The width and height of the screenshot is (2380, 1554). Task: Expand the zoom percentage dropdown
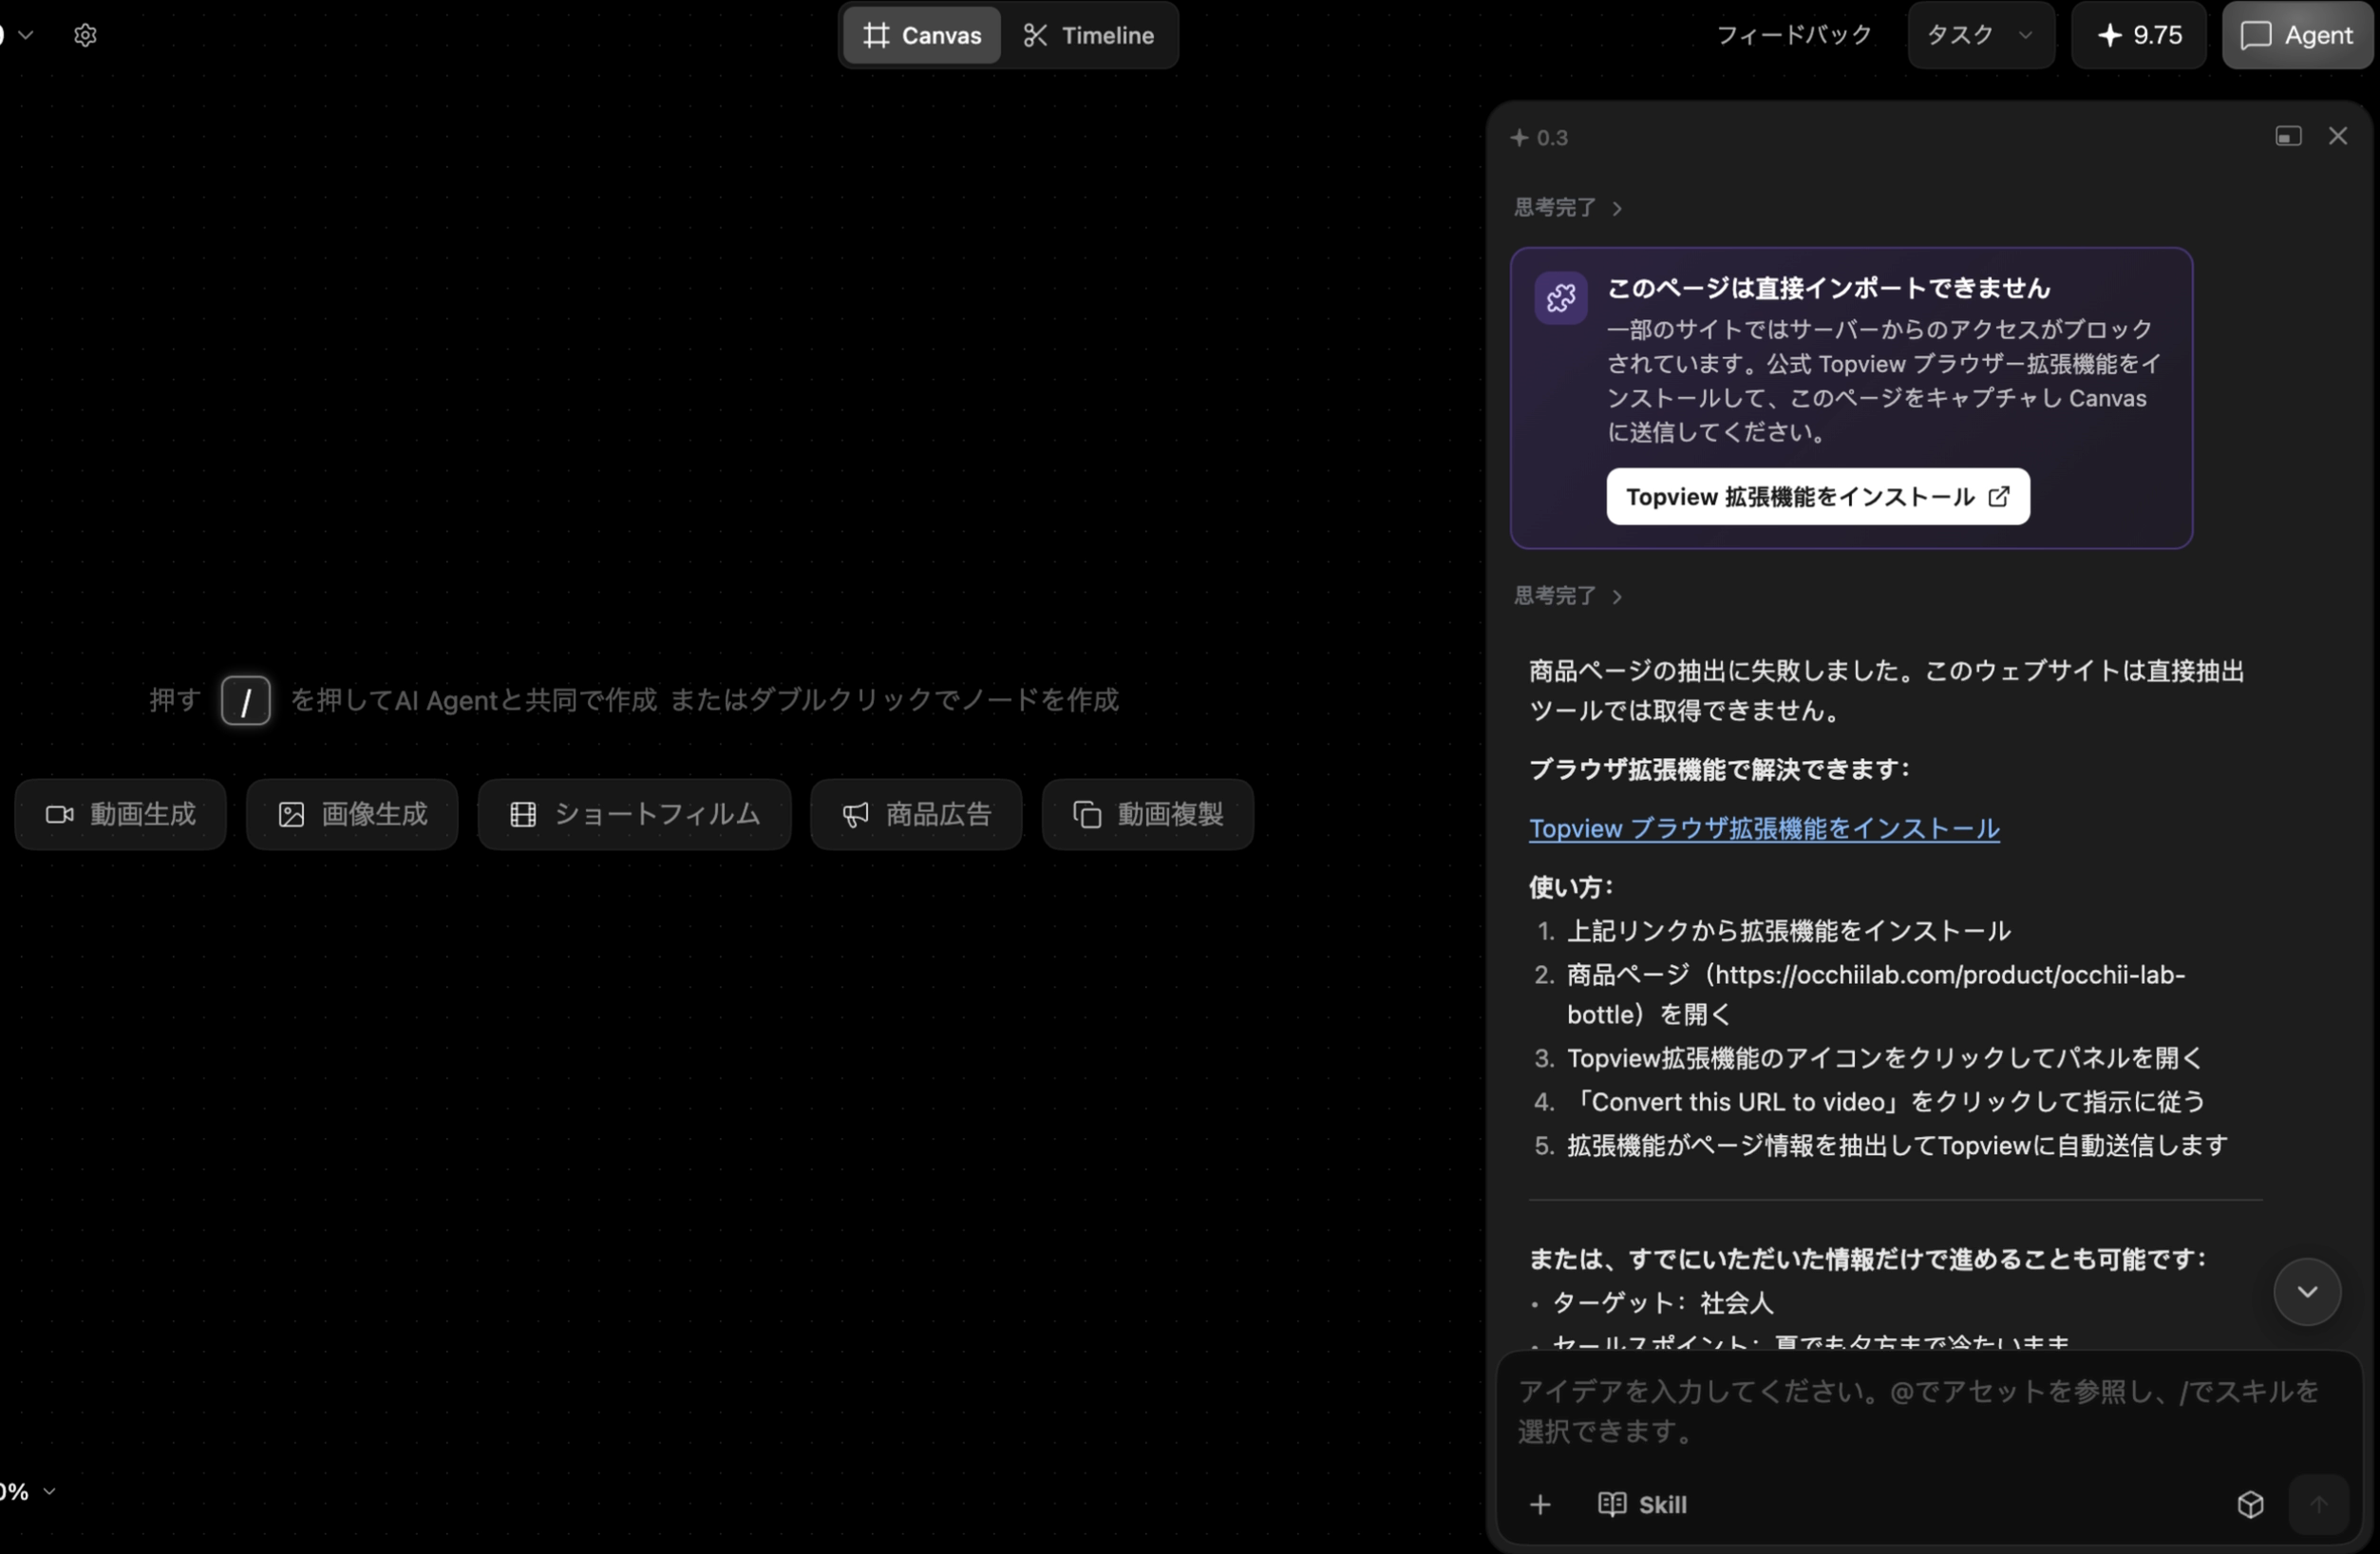(28, 1492)
